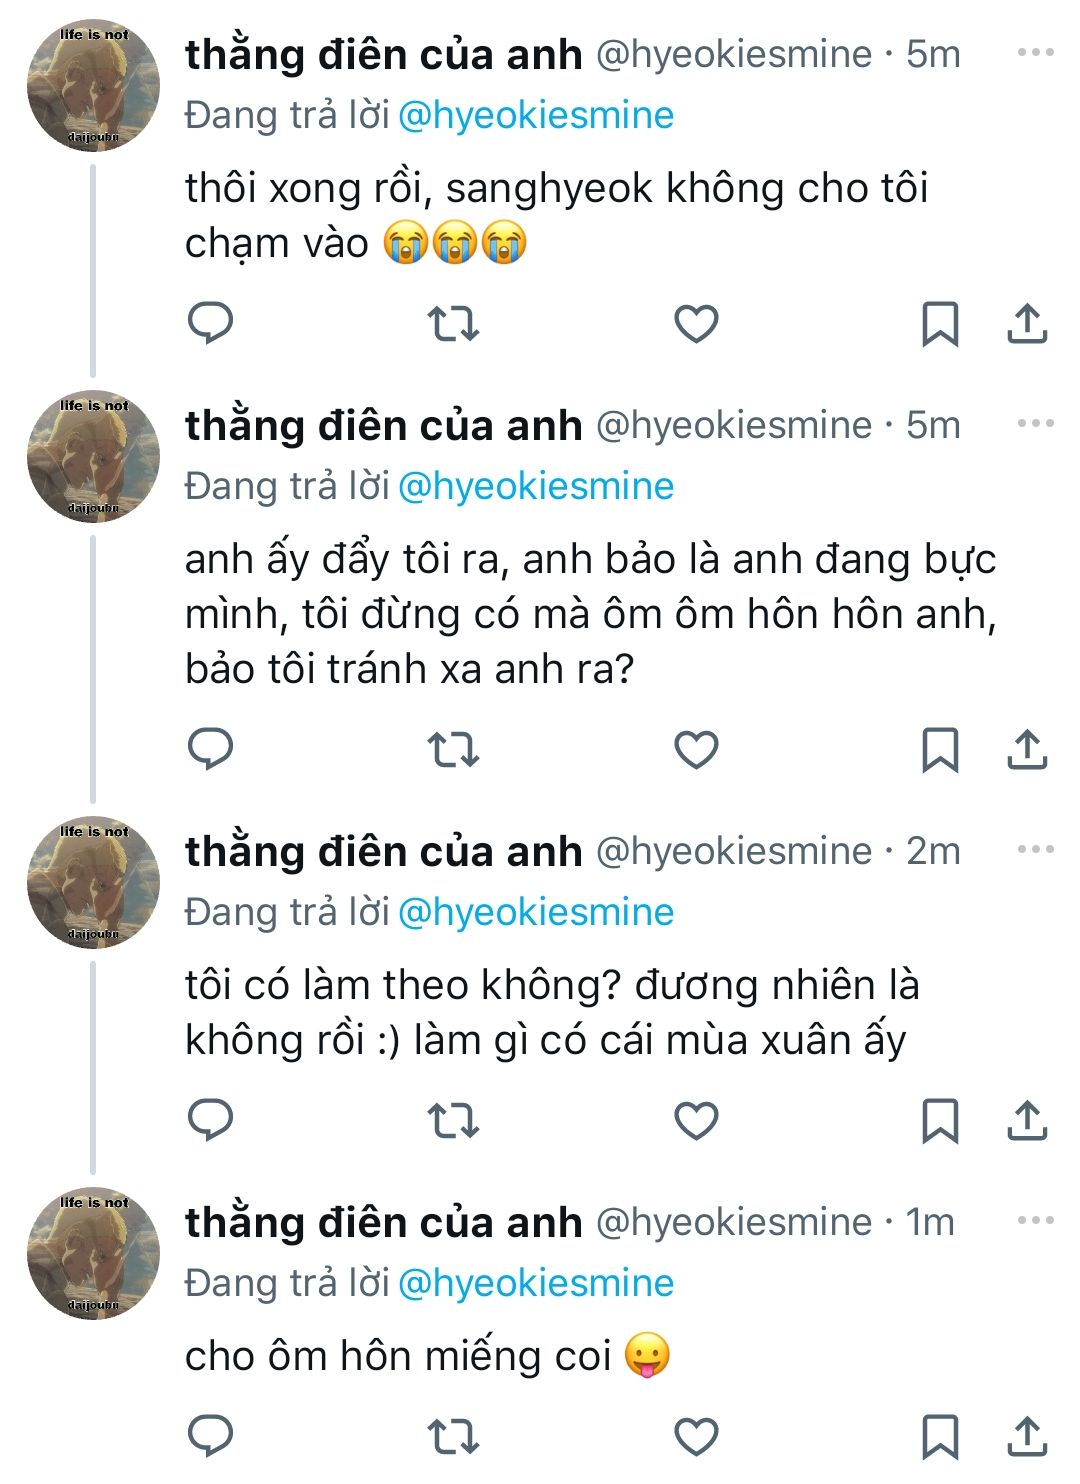Share the tweet "cho ôm hôn miếng coi"
This screenshot has width=1080, height=1484.
(1026, 1436)
